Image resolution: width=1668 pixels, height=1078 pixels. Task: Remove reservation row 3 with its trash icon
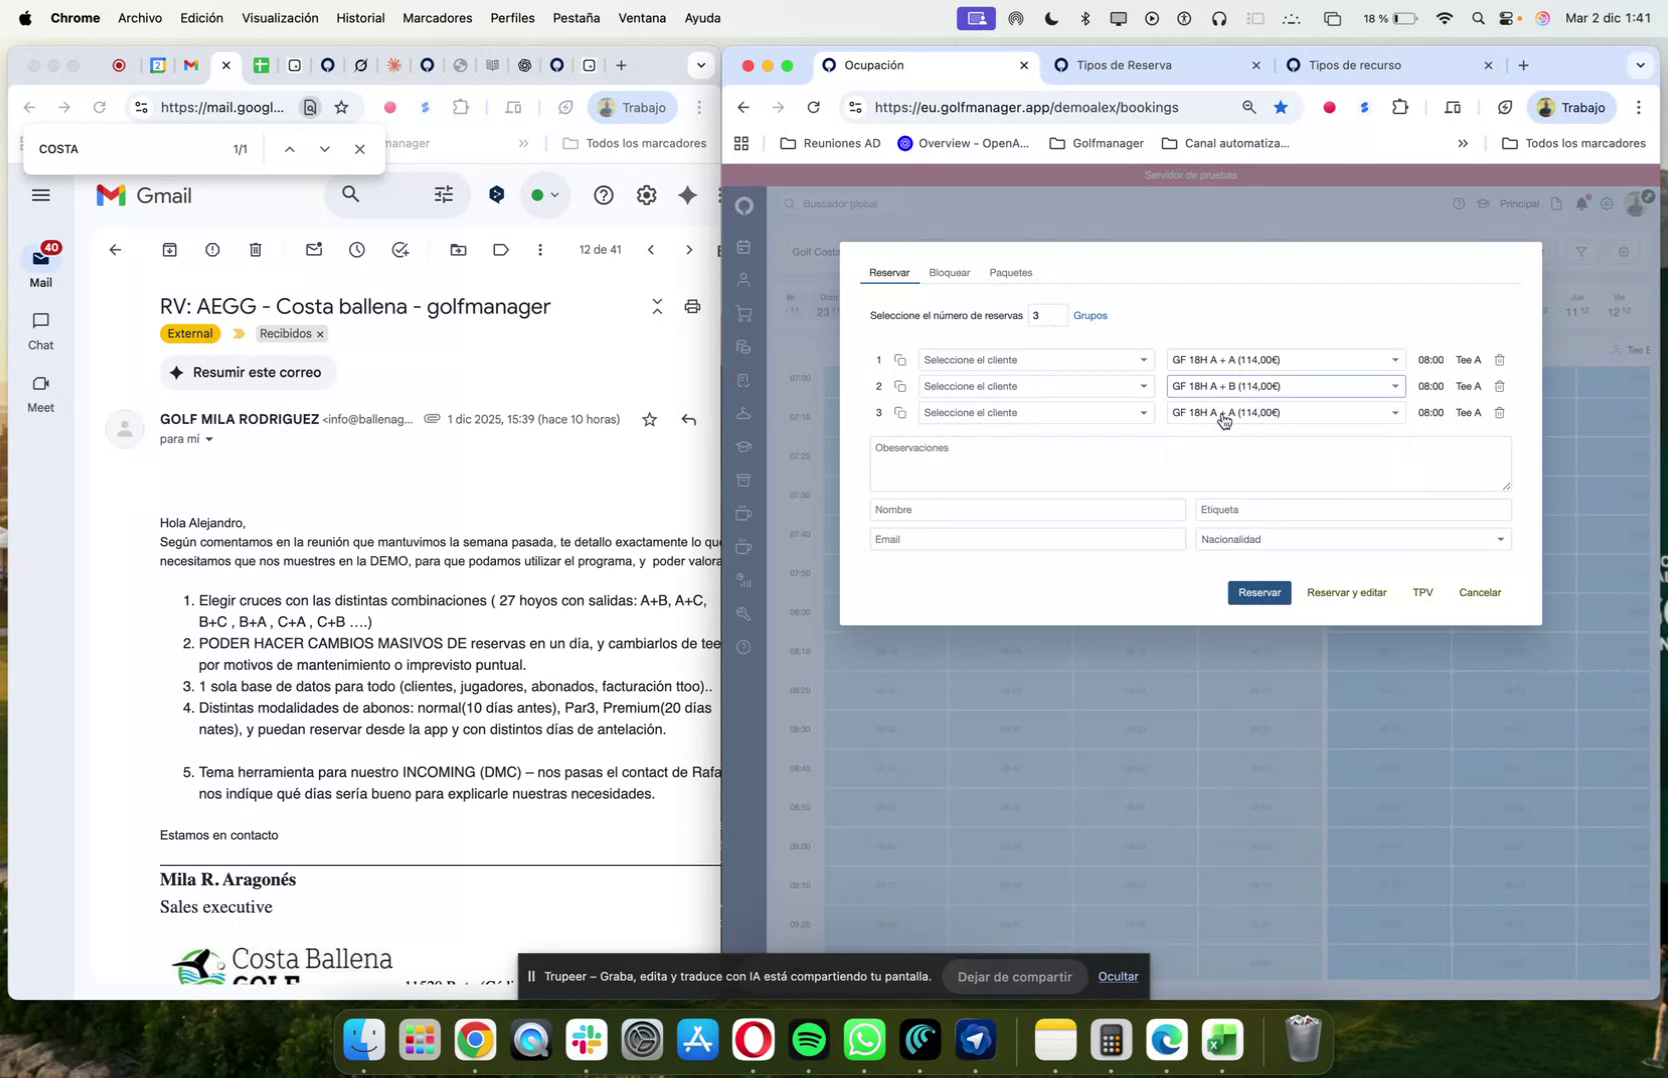pyautogui.click(x=1499, y=412)
